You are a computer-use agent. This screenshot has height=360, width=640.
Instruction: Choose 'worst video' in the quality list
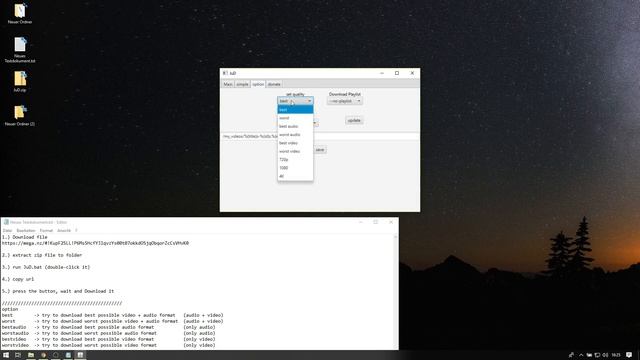coord(295,151)
